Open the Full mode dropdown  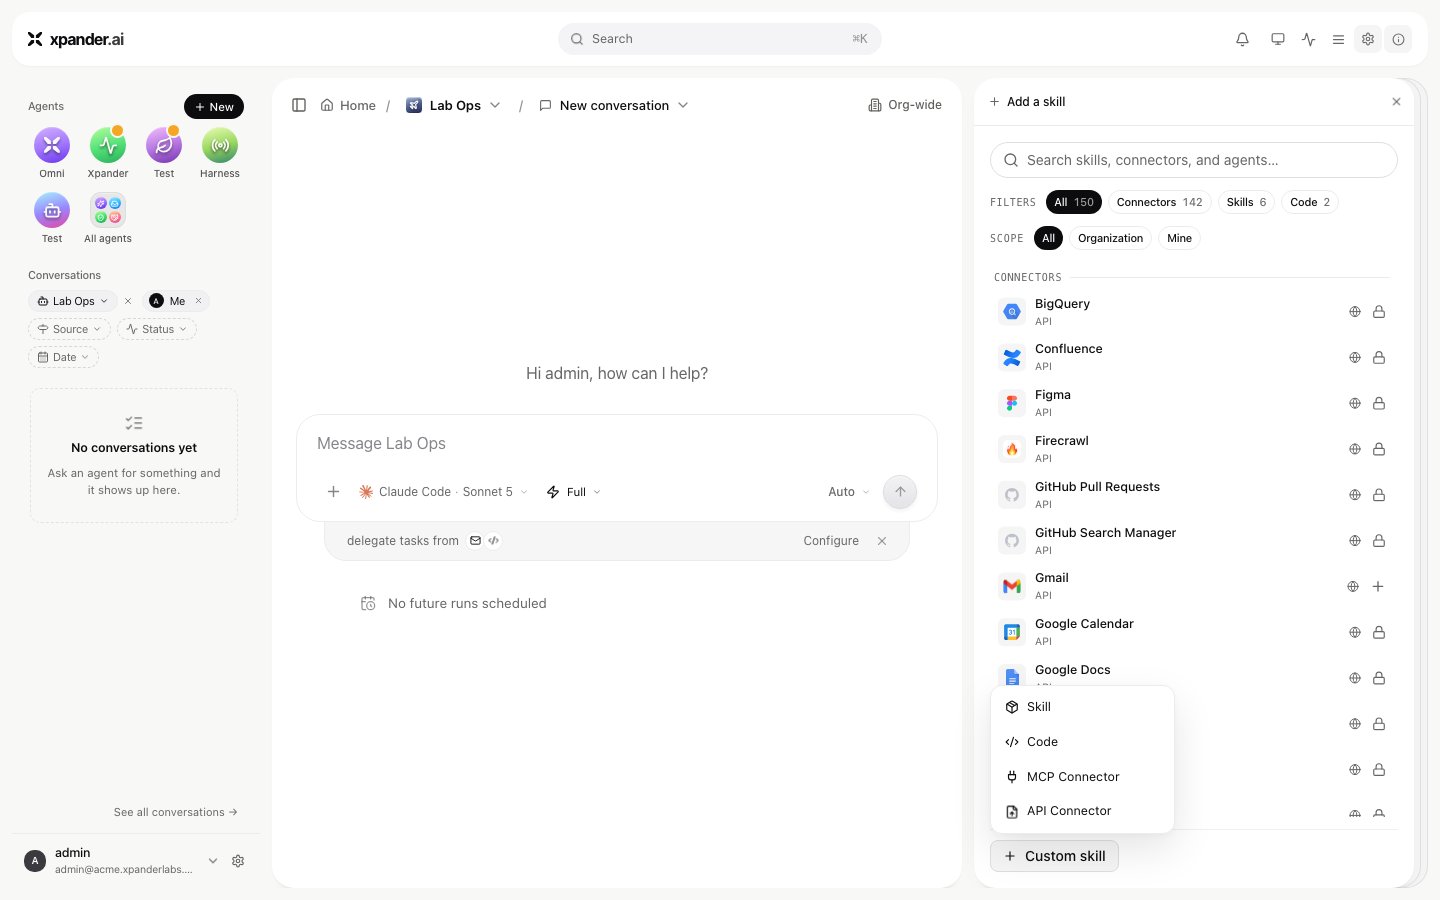(x=574, y=492)
